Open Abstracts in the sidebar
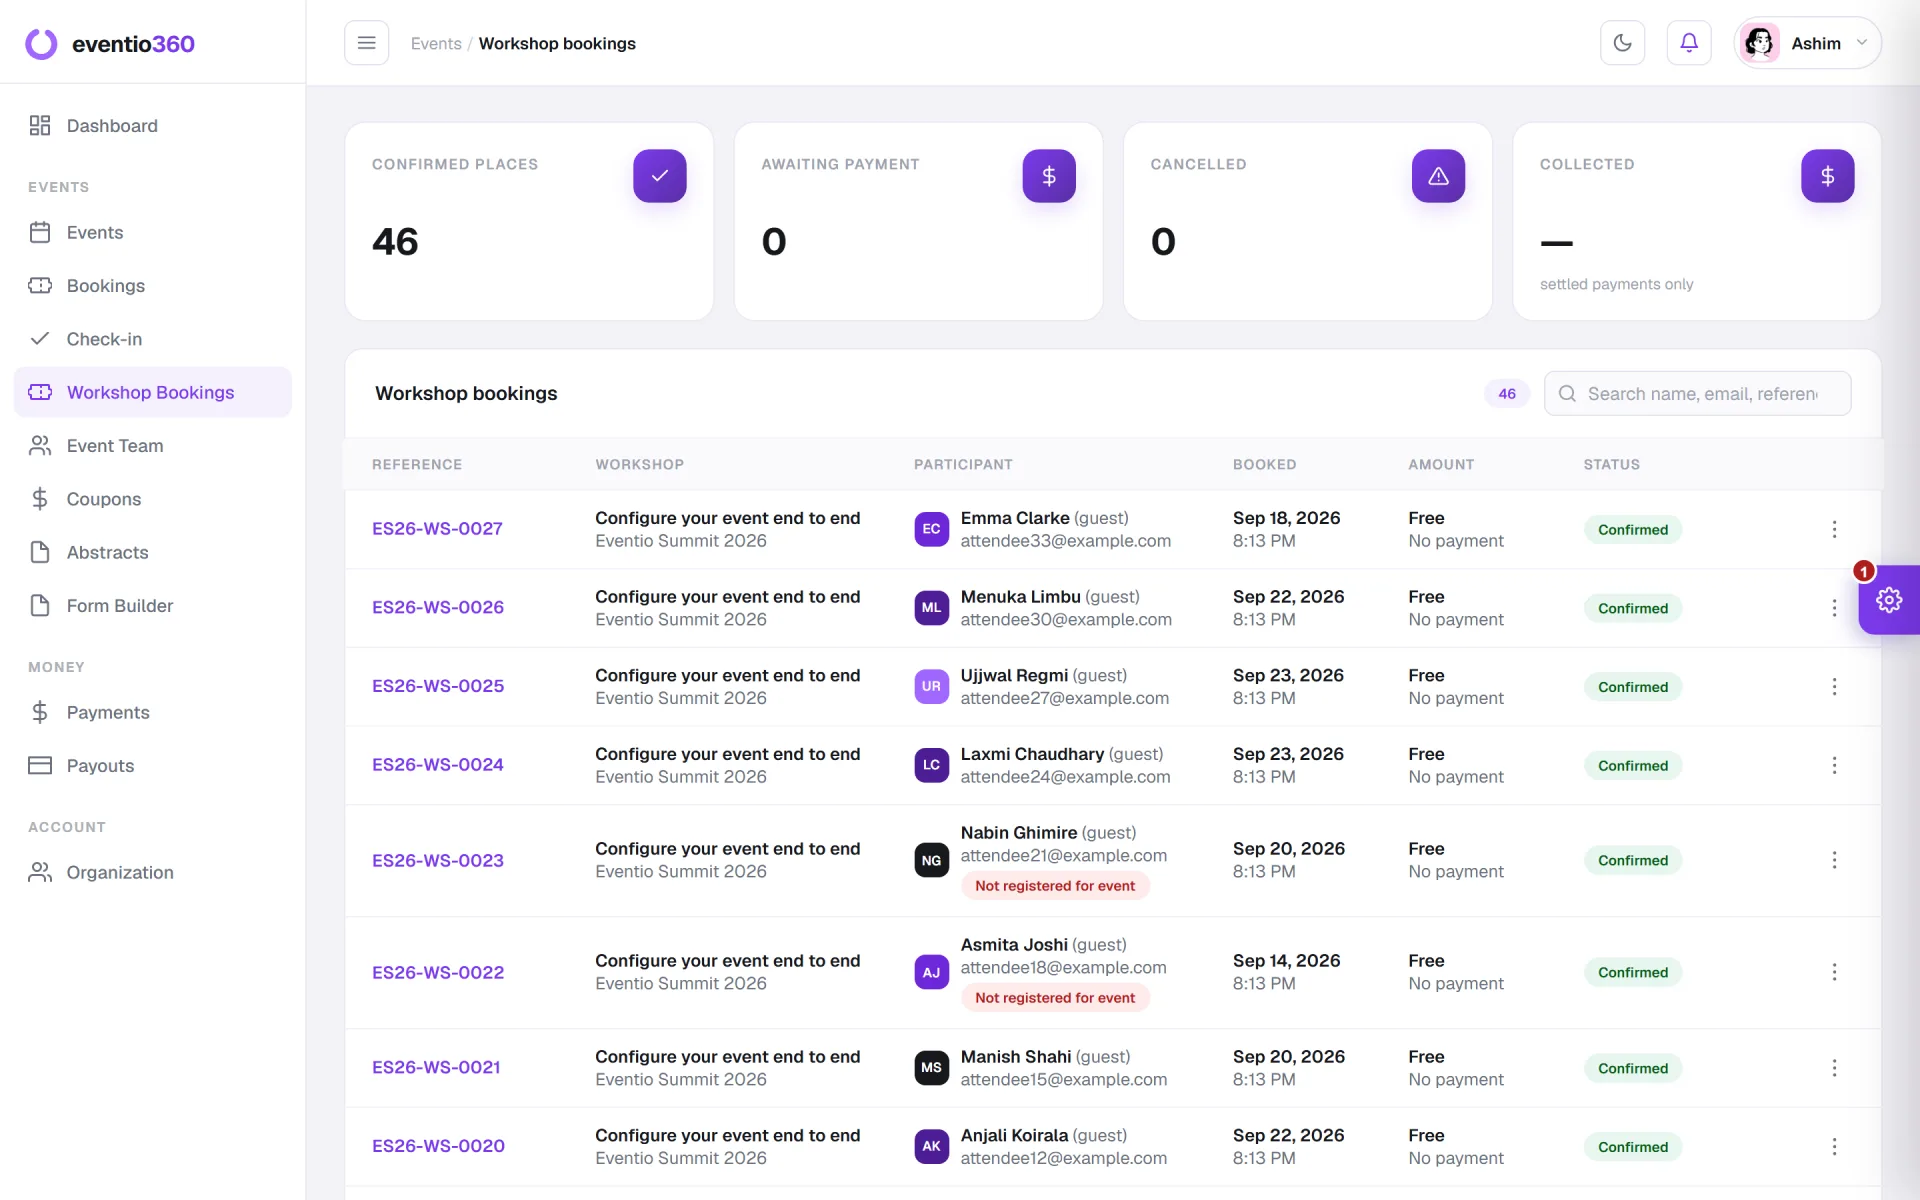The image size is (1920, 1200). click(153, 552)
